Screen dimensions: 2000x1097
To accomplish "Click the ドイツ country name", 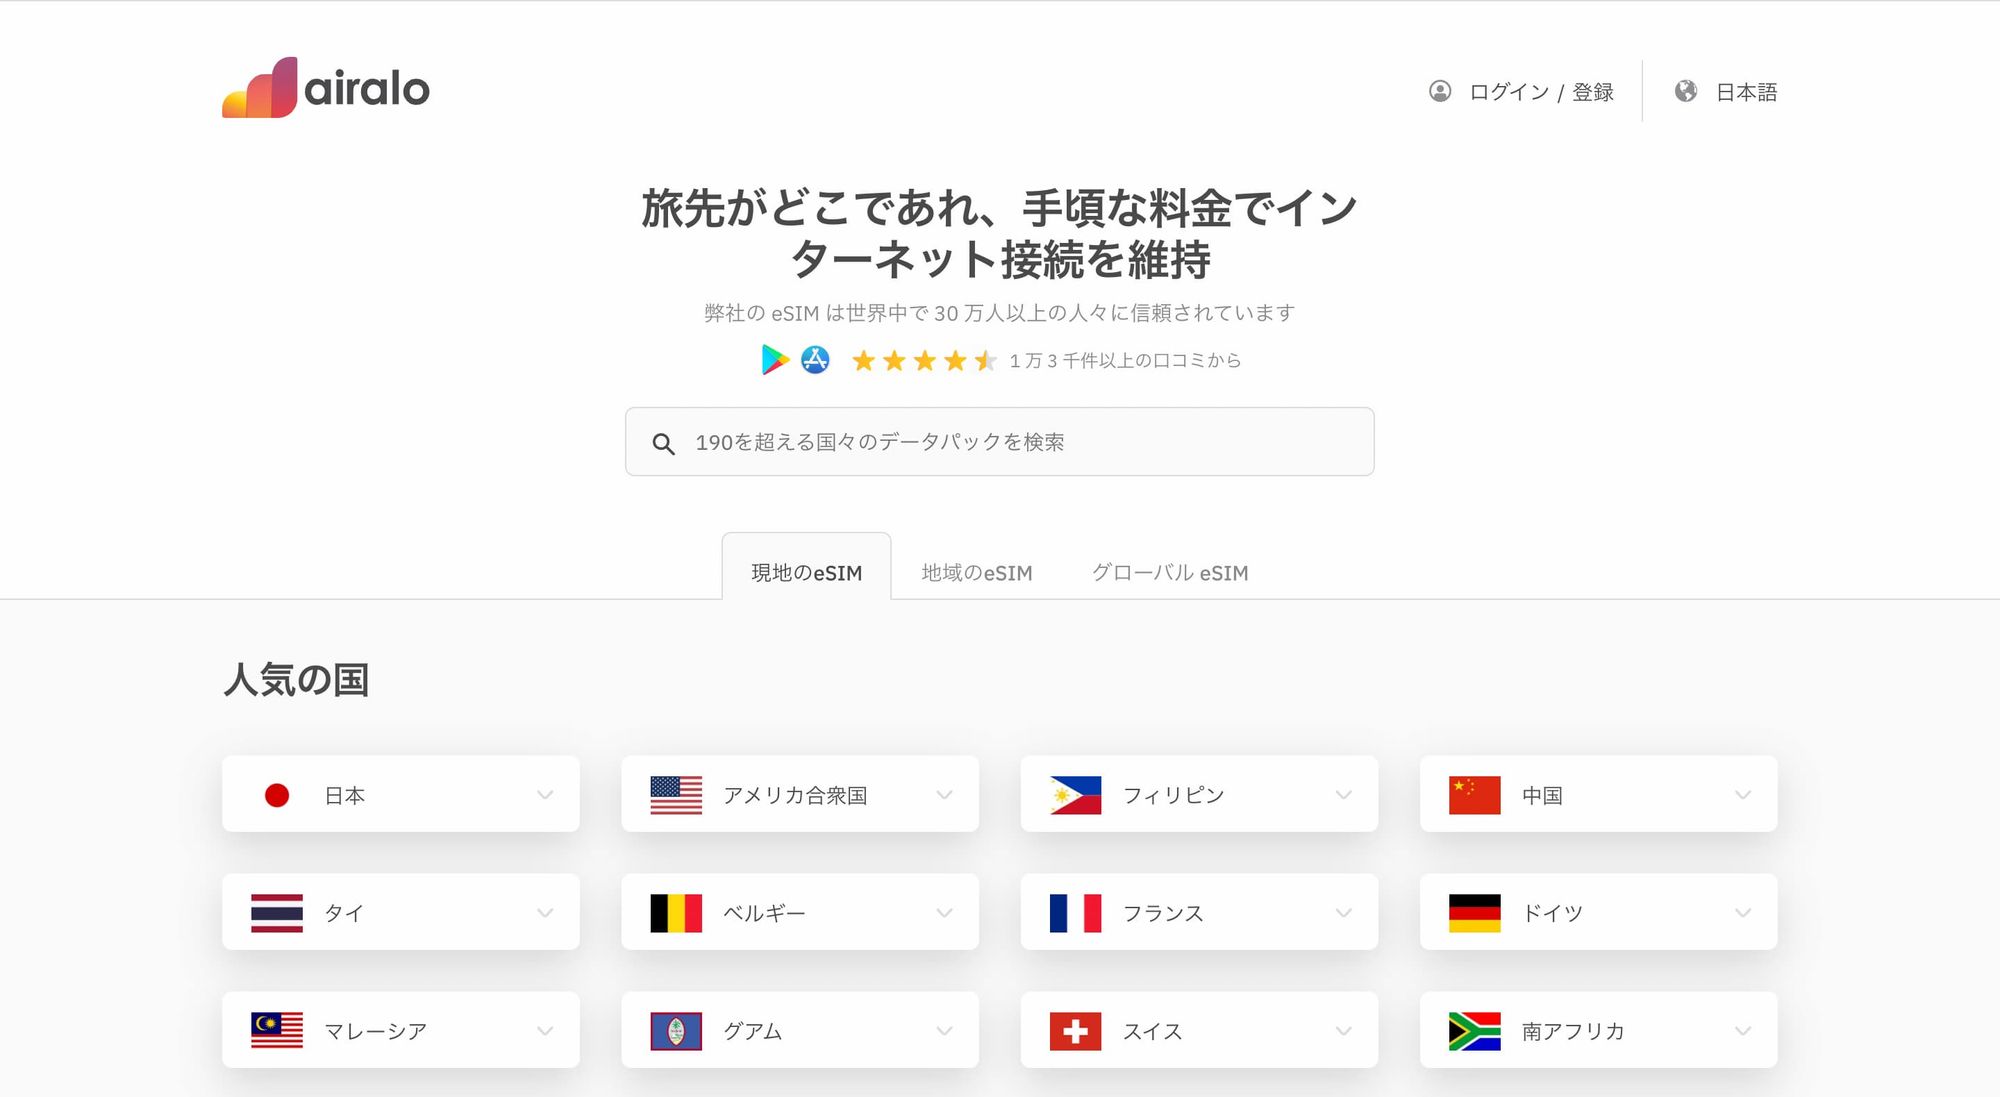I will point(1552,914).
